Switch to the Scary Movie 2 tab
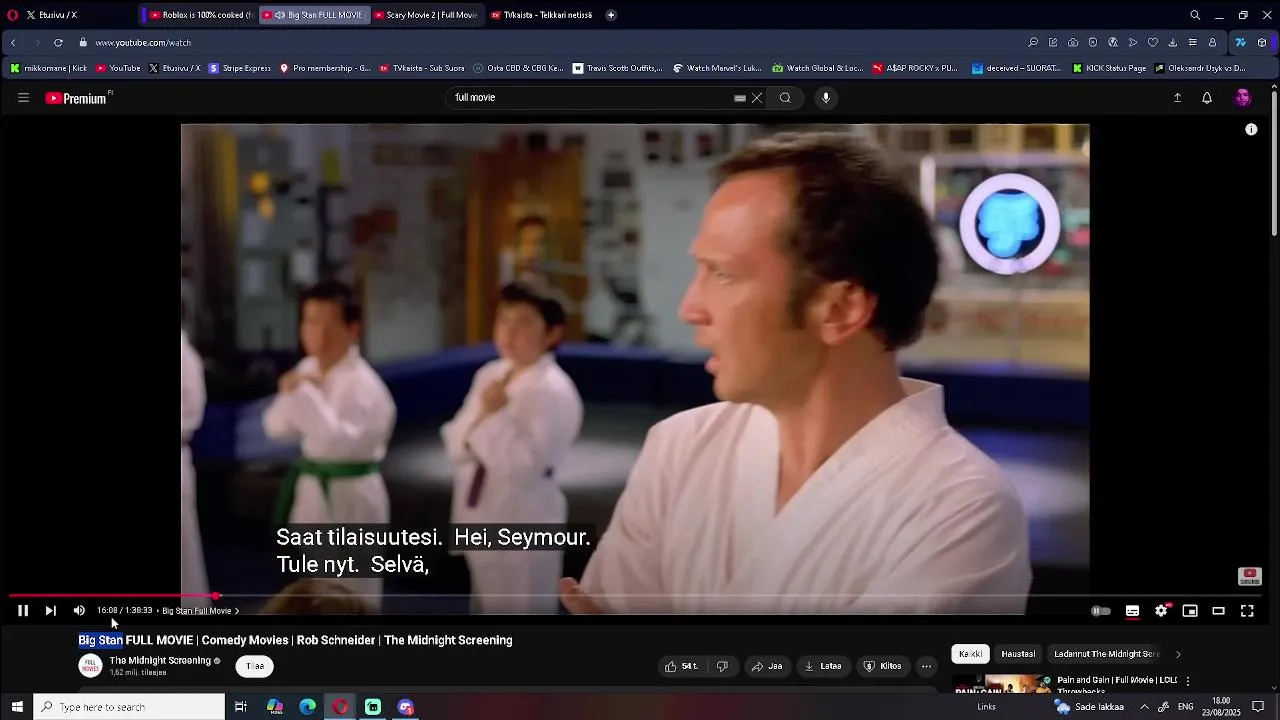The height and width of the screenshot is (720, 1280). pos(427,15)
